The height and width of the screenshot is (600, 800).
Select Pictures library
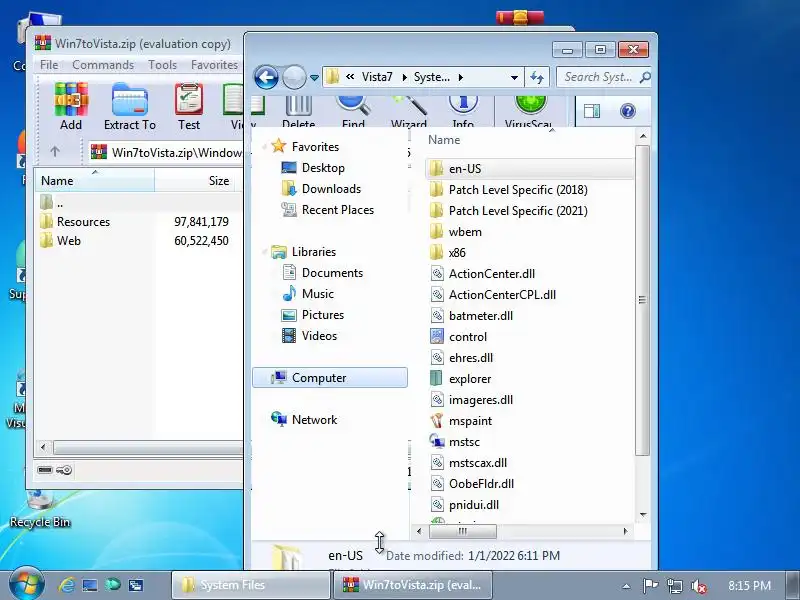click(322, 315)
